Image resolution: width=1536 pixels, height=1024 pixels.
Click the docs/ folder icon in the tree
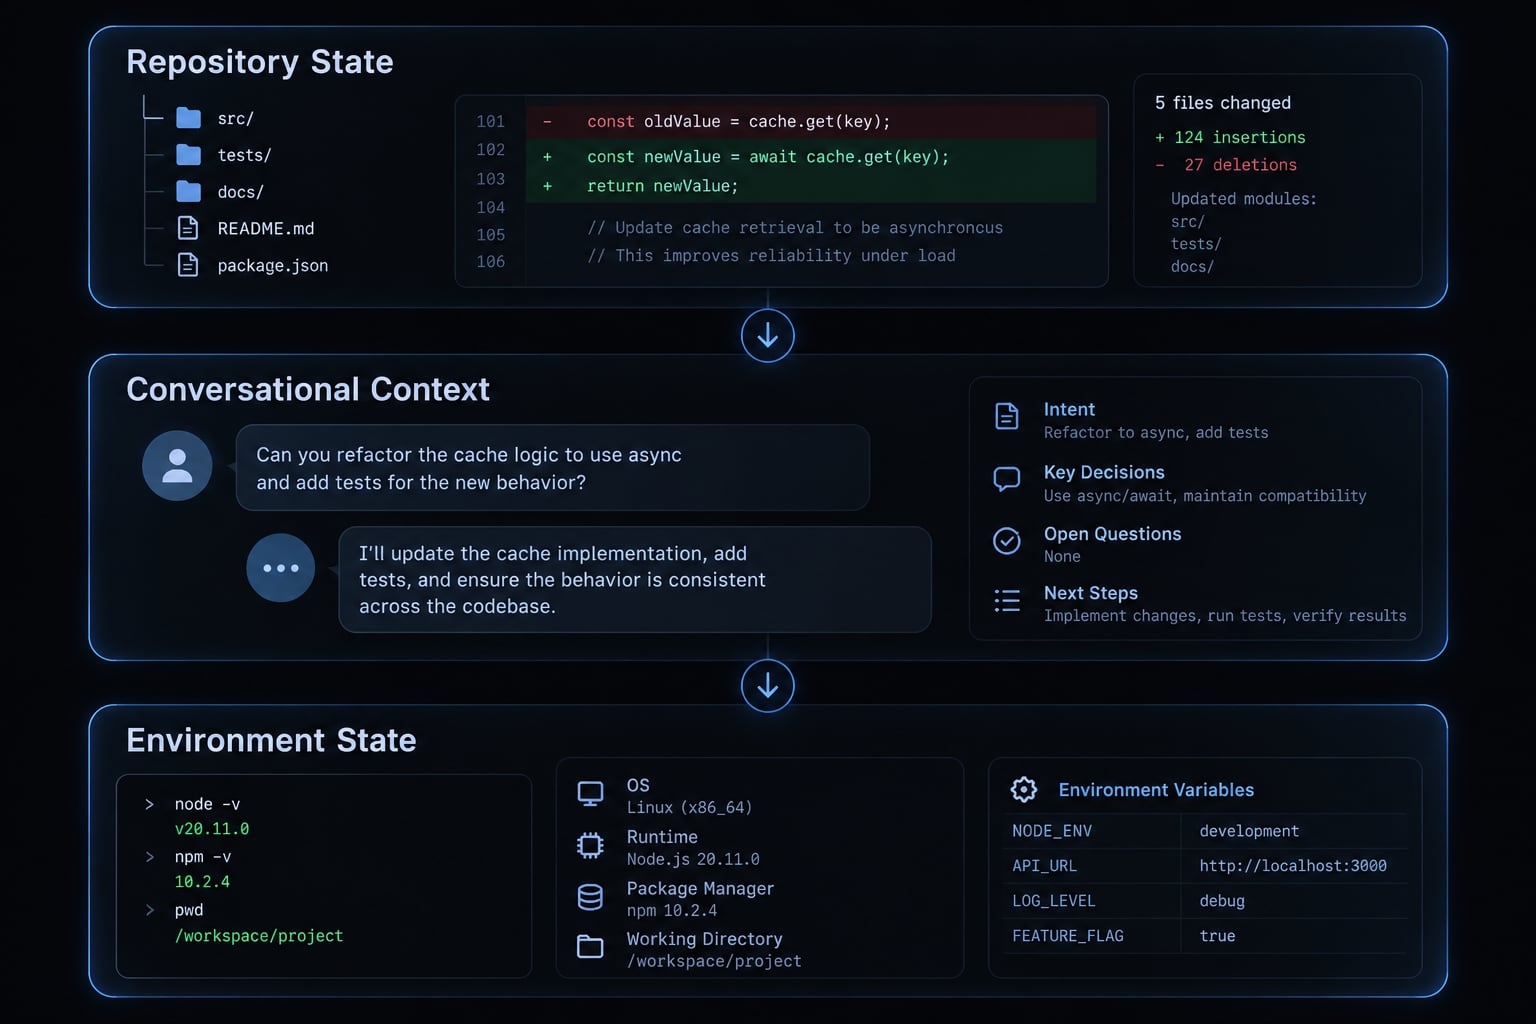[x=188, y=191]
